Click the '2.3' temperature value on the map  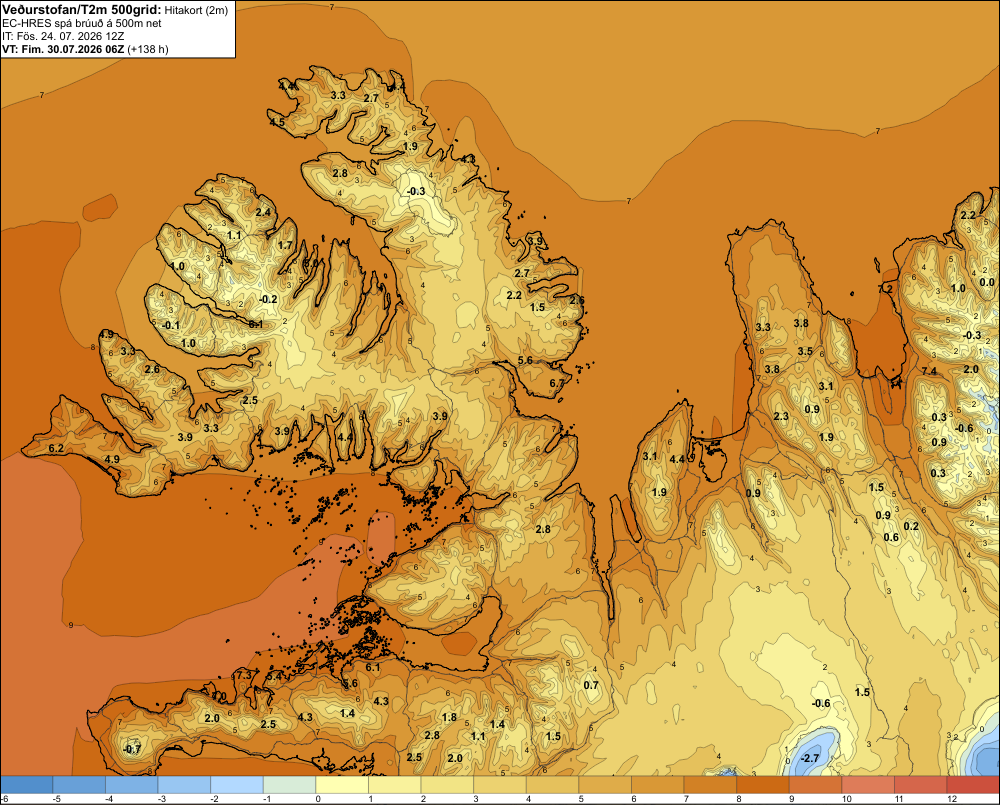[781, 417]
